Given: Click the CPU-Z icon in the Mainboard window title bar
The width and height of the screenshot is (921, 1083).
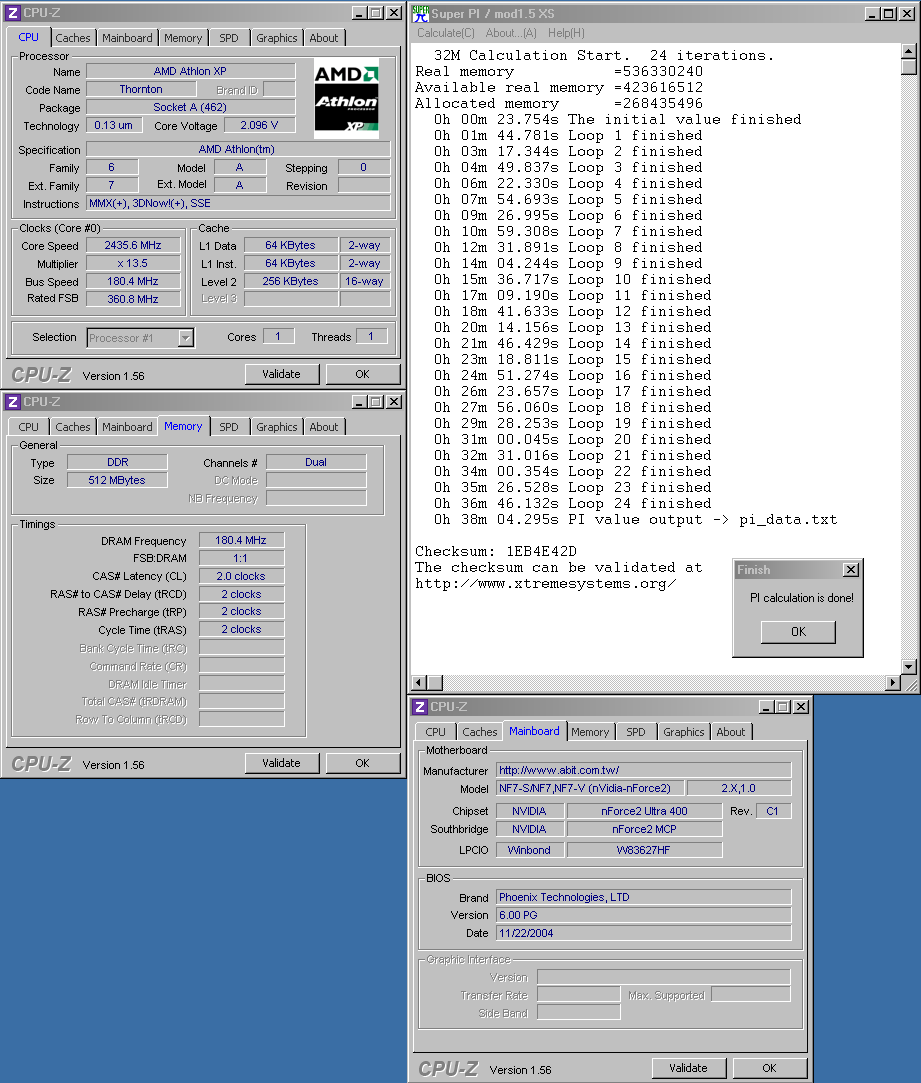Looking at the screenshot, I should pyautogui.click(x=420, y=707).
